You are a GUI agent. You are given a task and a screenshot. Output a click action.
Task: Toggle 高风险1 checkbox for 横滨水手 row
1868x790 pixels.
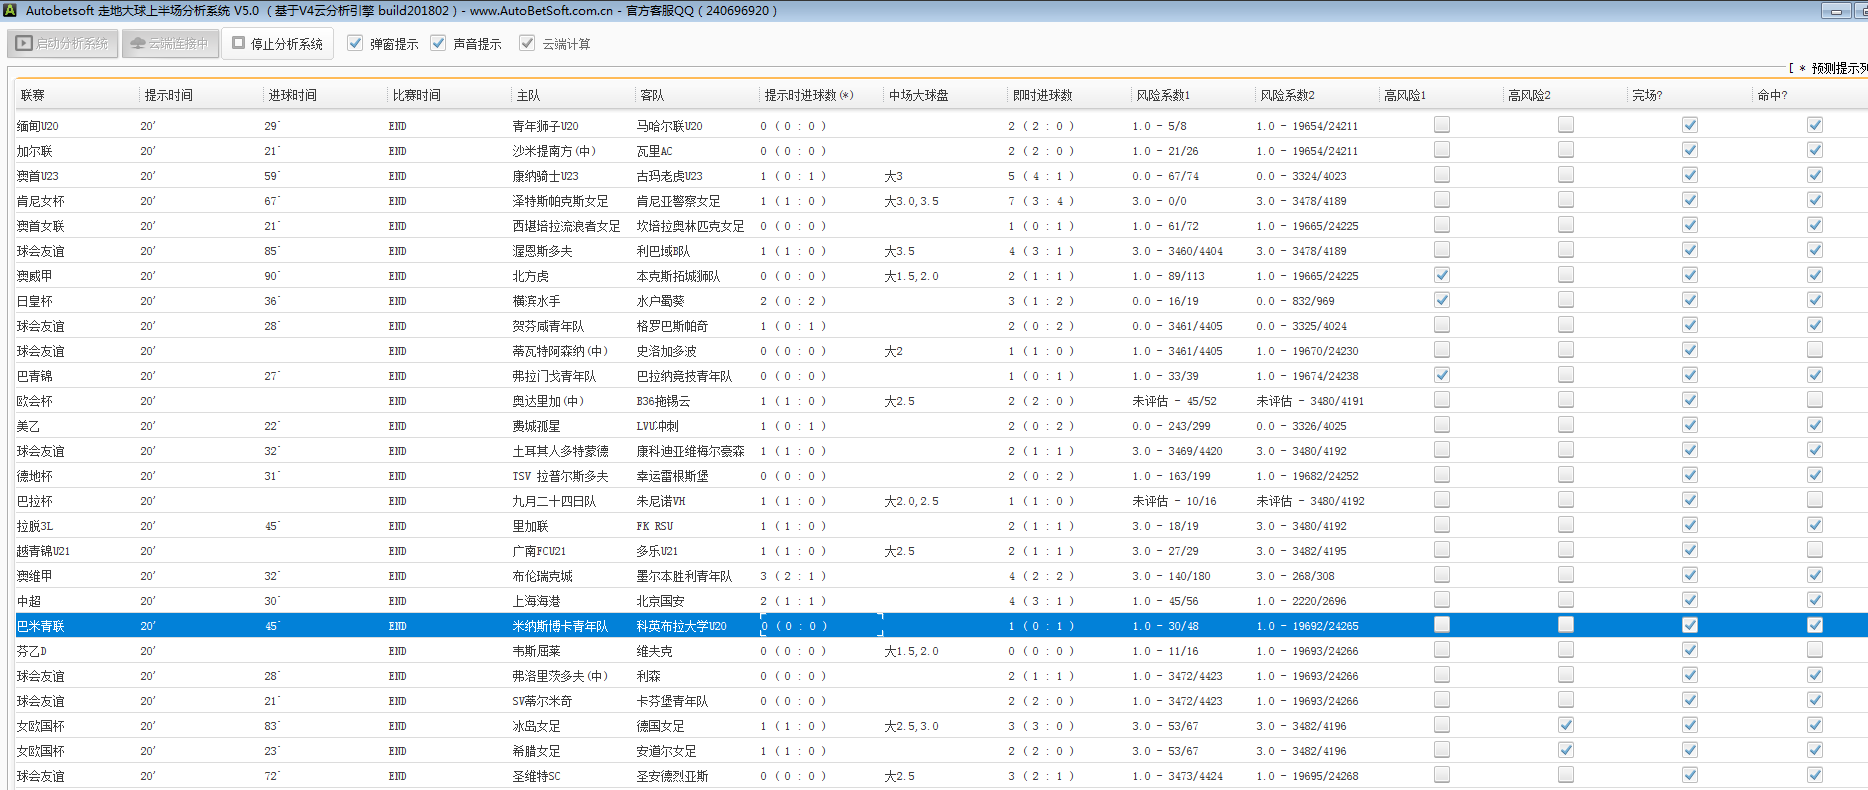point(1441,300)
